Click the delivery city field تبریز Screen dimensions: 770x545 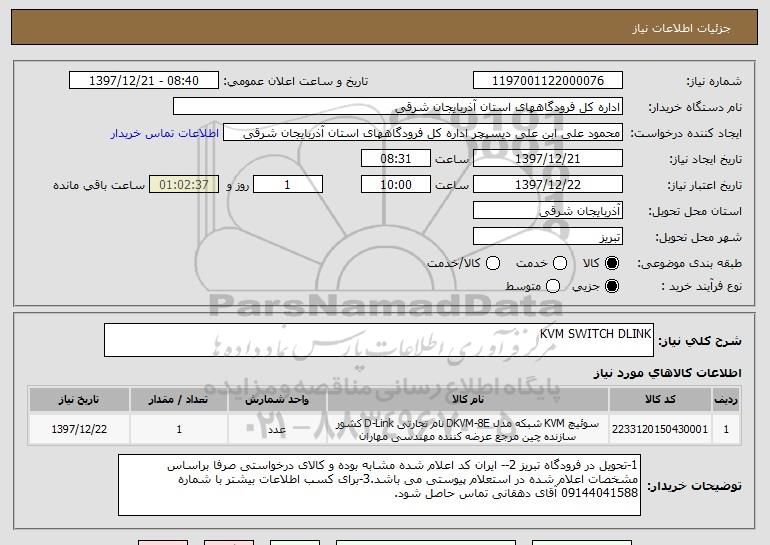(548, 237)
